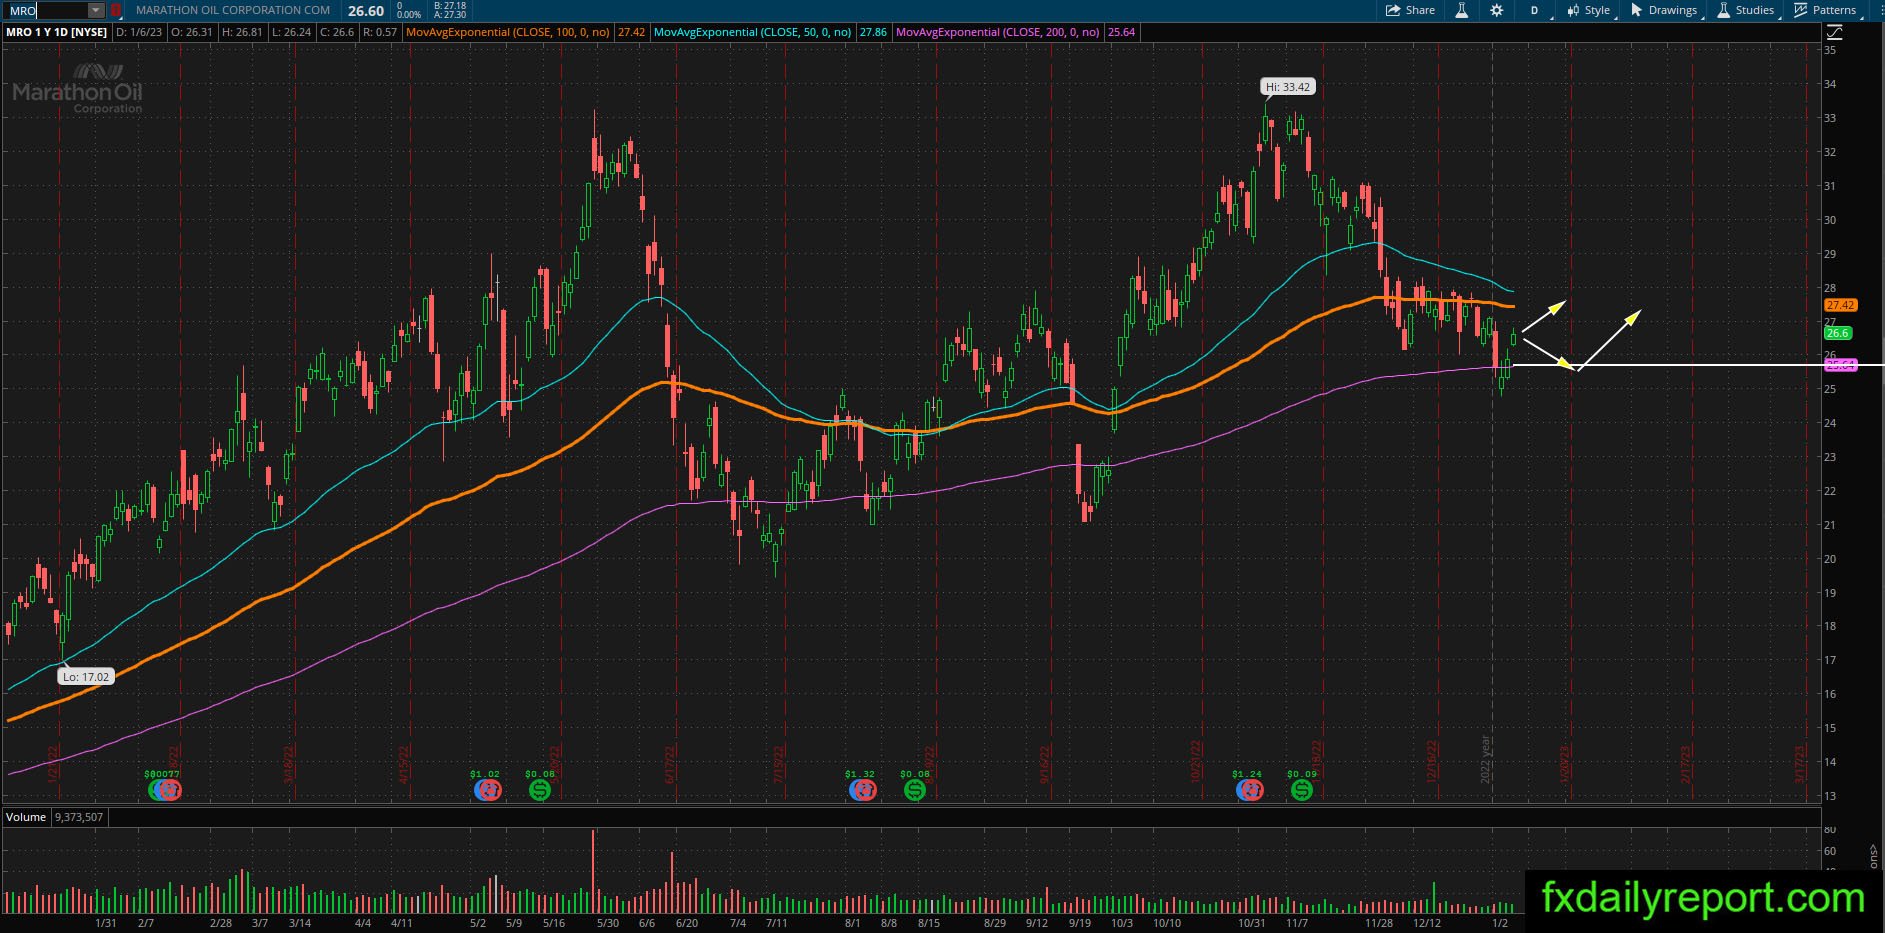Open the D timeframe selector

click(x=1536, y=10)
